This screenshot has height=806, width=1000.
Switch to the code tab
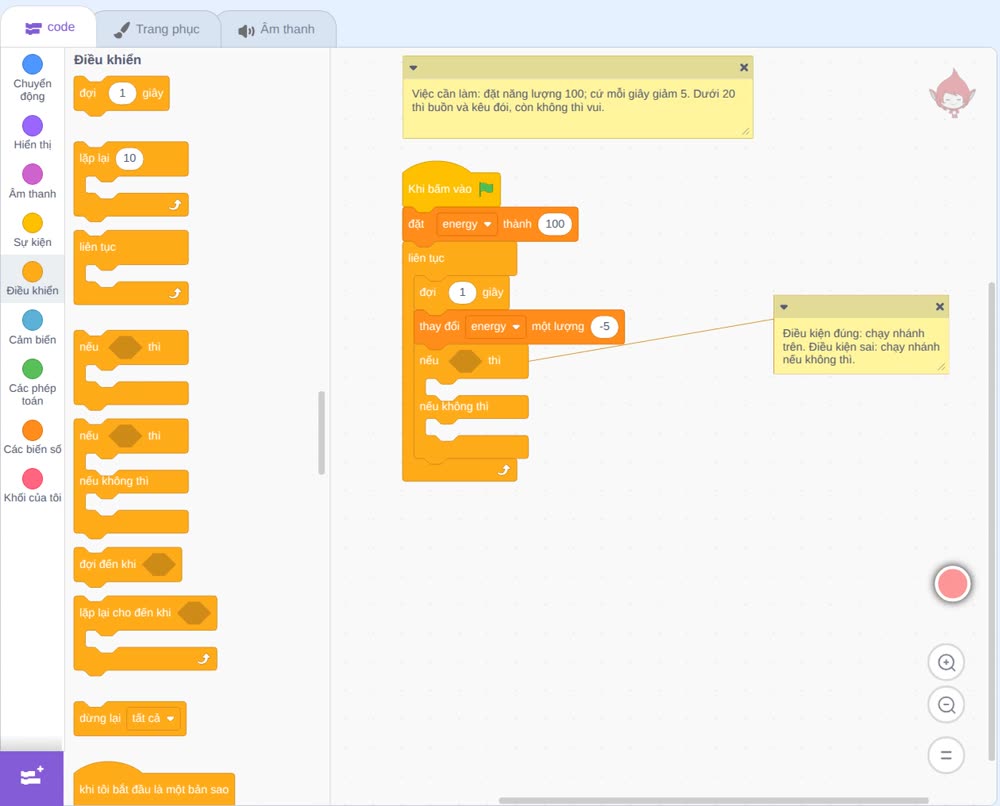tap(49, 27)
